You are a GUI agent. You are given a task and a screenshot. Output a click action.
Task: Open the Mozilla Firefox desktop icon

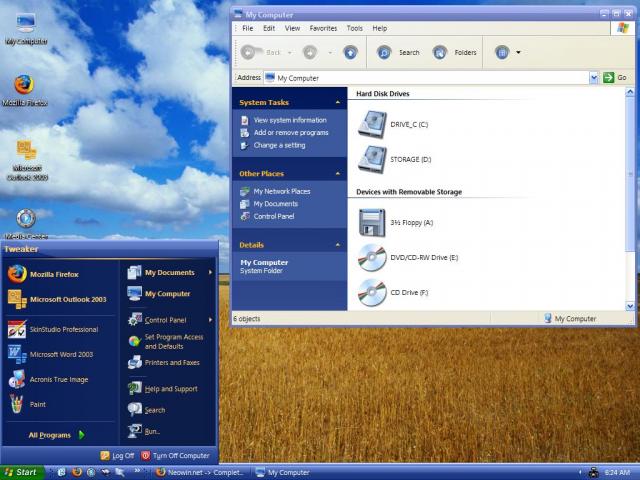point(24,91)
